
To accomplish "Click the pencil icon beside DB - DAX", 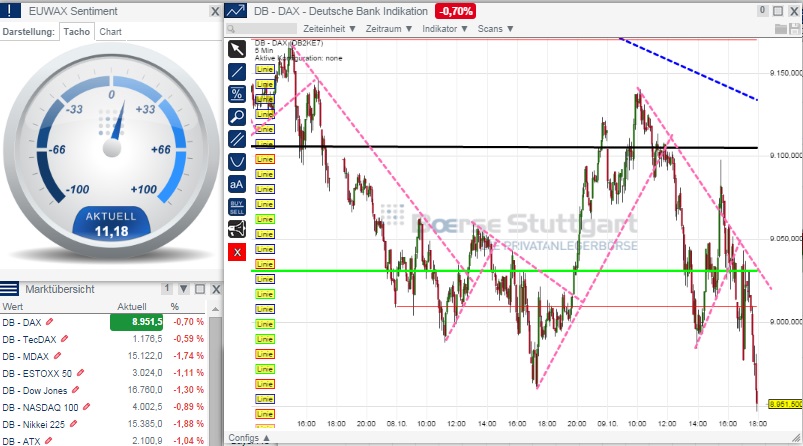I will point(50,322).
